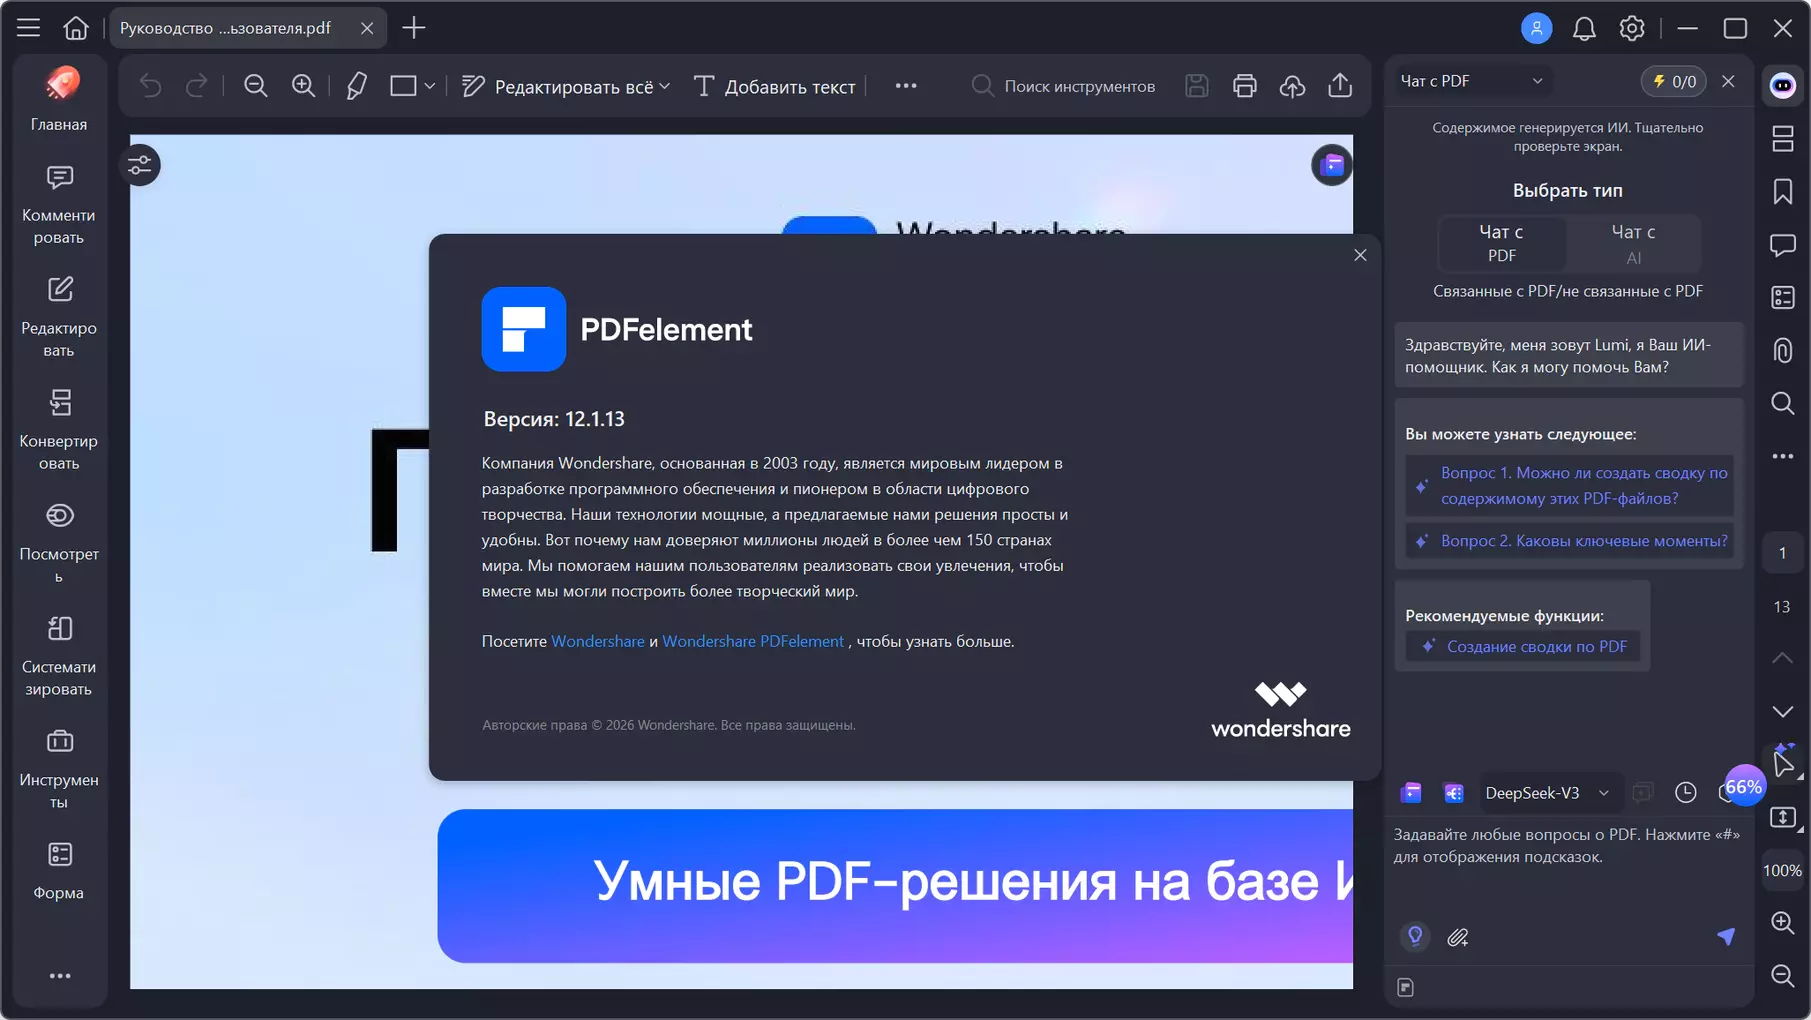Attach a file to the chat message
1811x1020 pixels.
point(1458,937)
